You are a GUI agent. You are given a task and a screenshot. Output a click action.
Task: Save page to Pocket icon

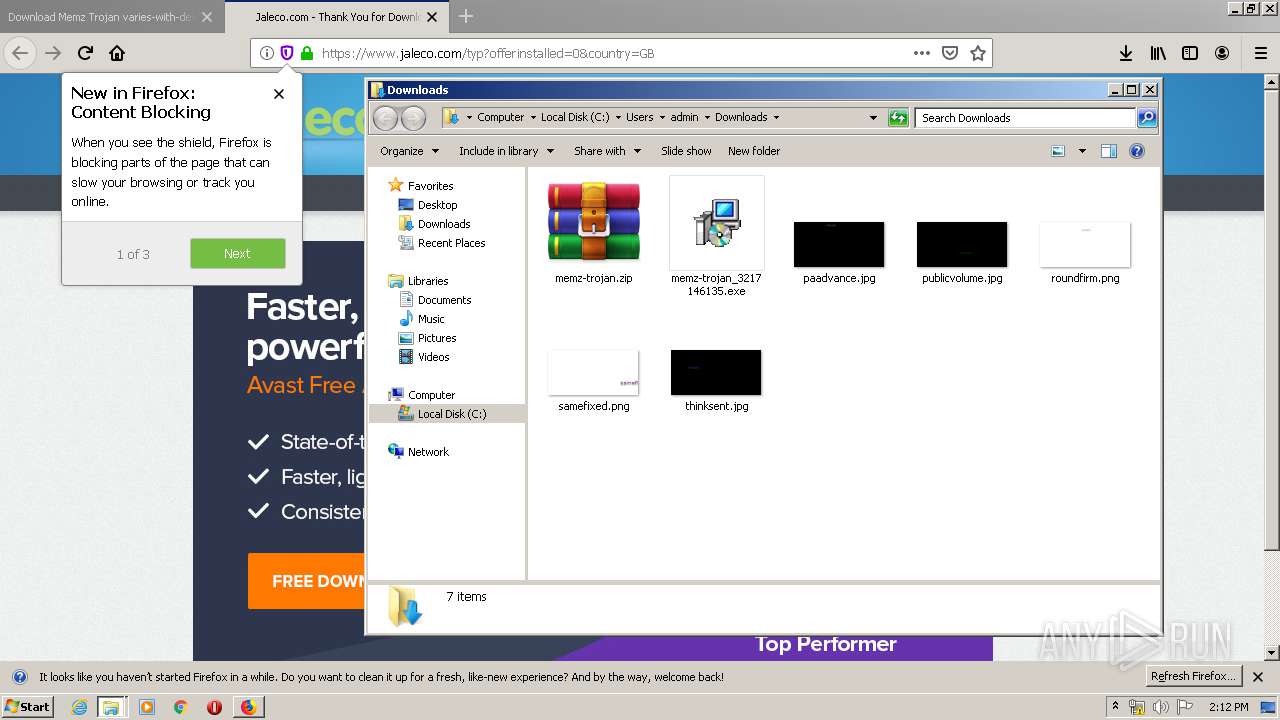950,53
